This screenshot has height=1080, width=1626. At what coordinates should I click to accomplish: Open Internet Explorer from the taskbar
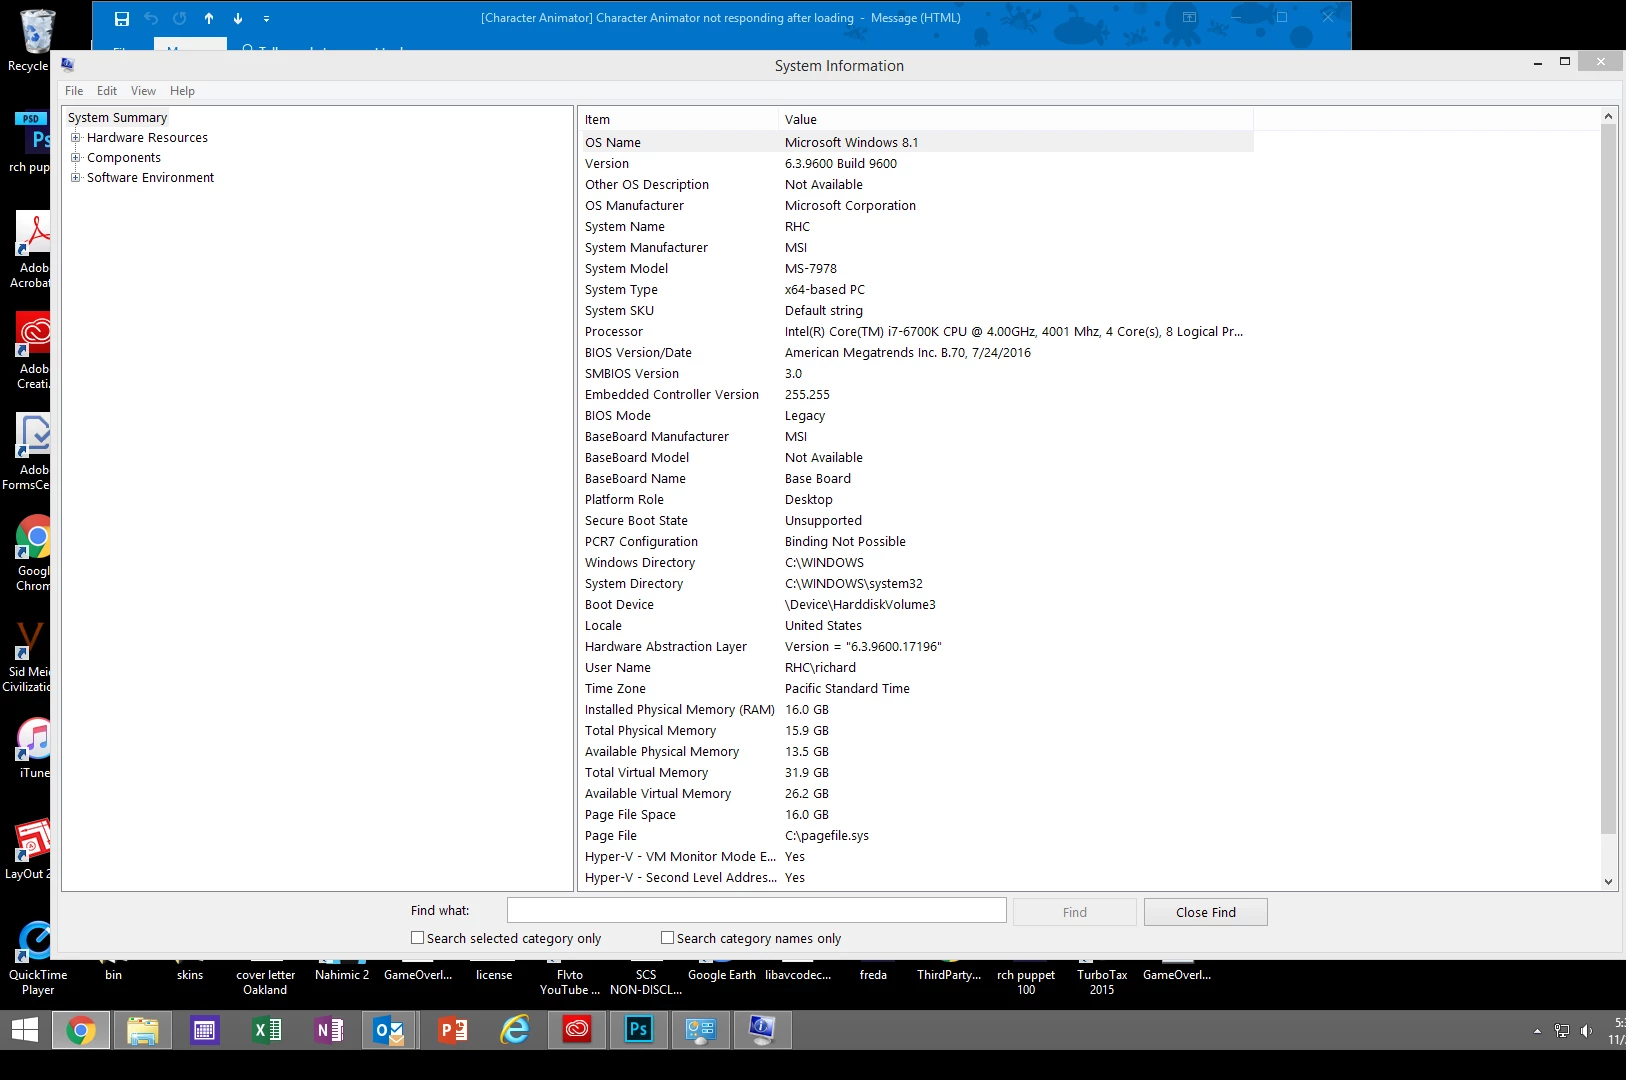click(514, 1030)
